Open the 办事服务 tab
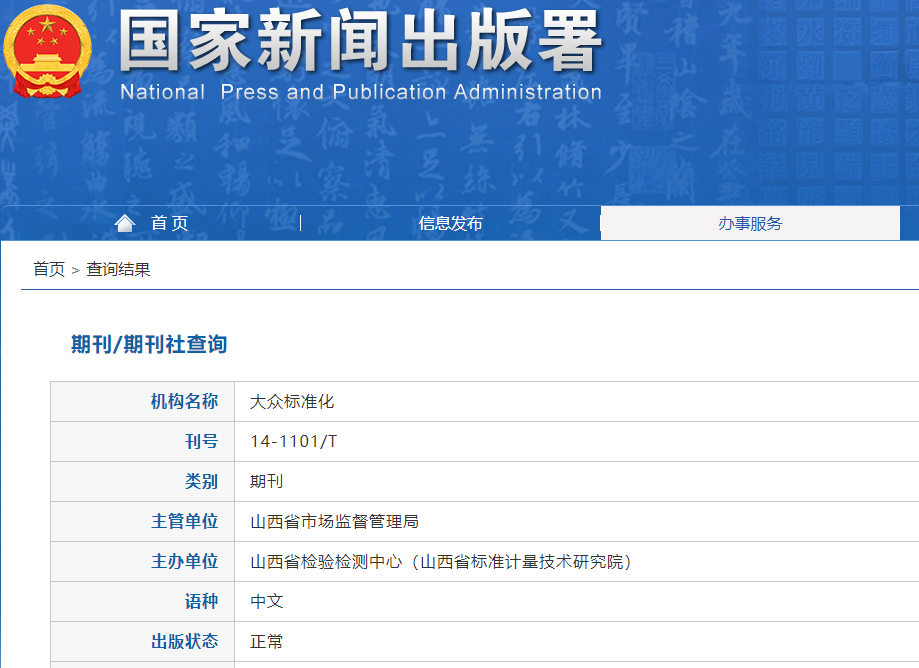The image size is (919, 668). pos(751,223)
